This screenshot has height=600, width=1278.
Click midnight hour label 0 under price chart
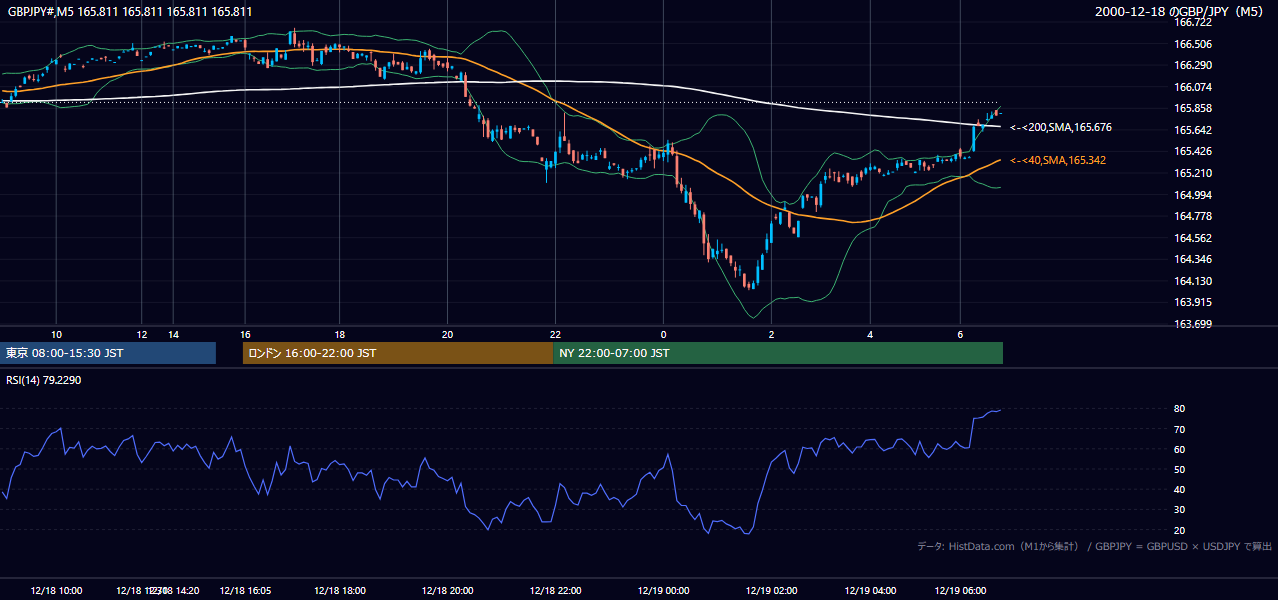click(x=663, y=334)
